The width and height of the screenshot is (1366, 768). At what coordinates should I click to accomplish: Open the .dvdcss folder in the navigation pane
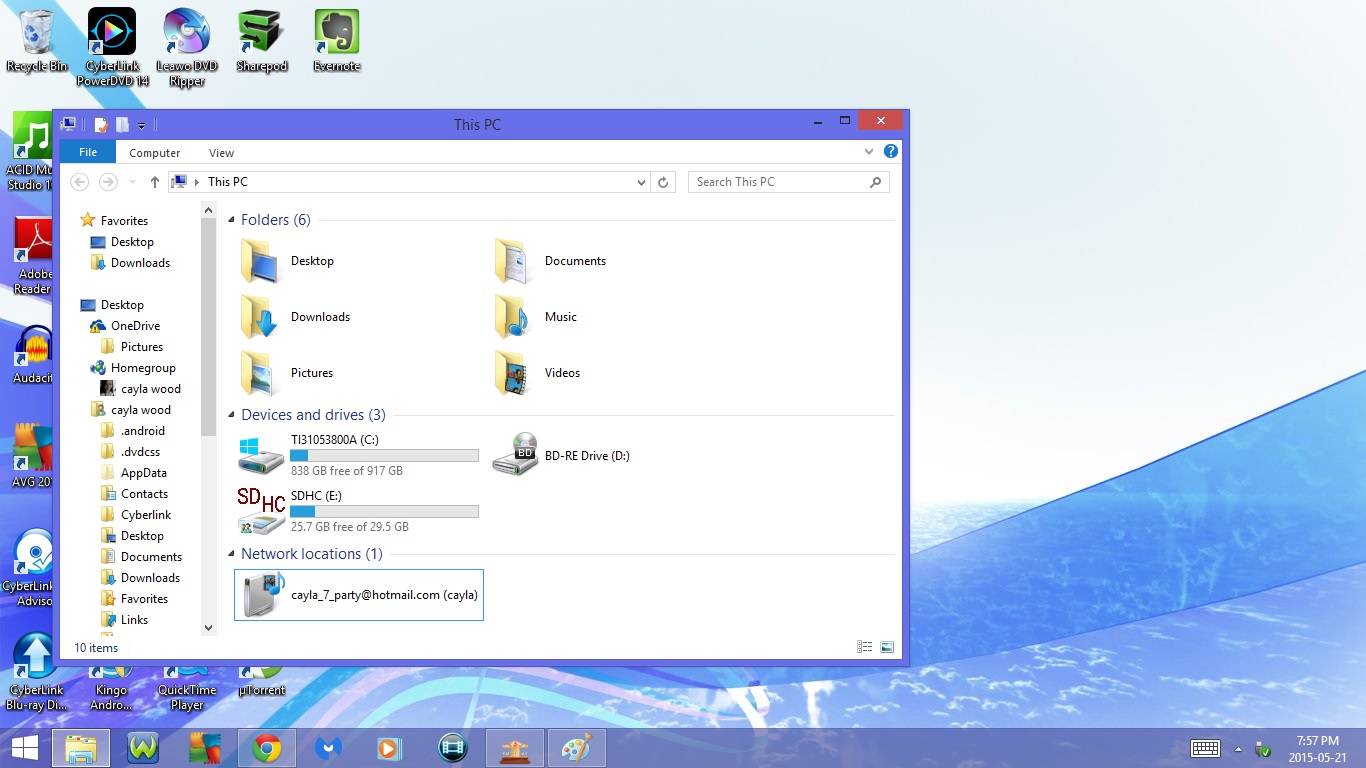click(x=130, y=452)
